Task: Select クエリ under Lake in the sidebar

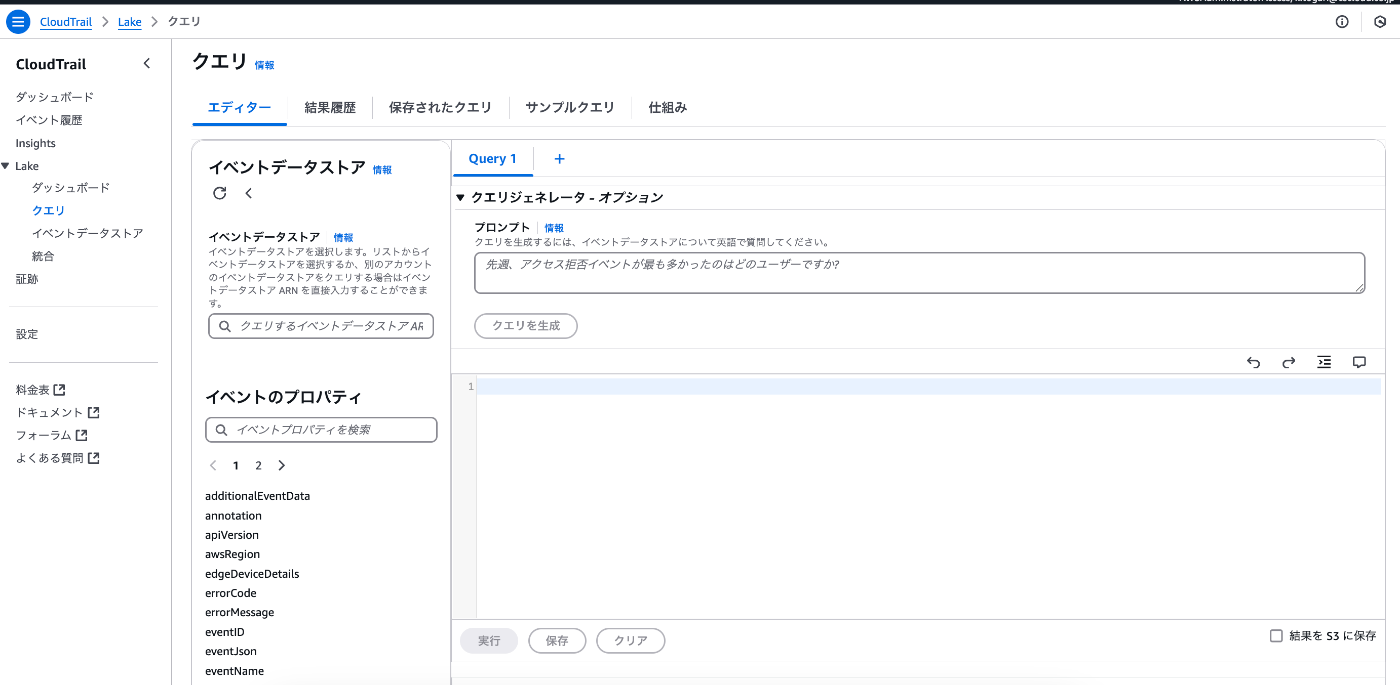Action: (49, 211)
